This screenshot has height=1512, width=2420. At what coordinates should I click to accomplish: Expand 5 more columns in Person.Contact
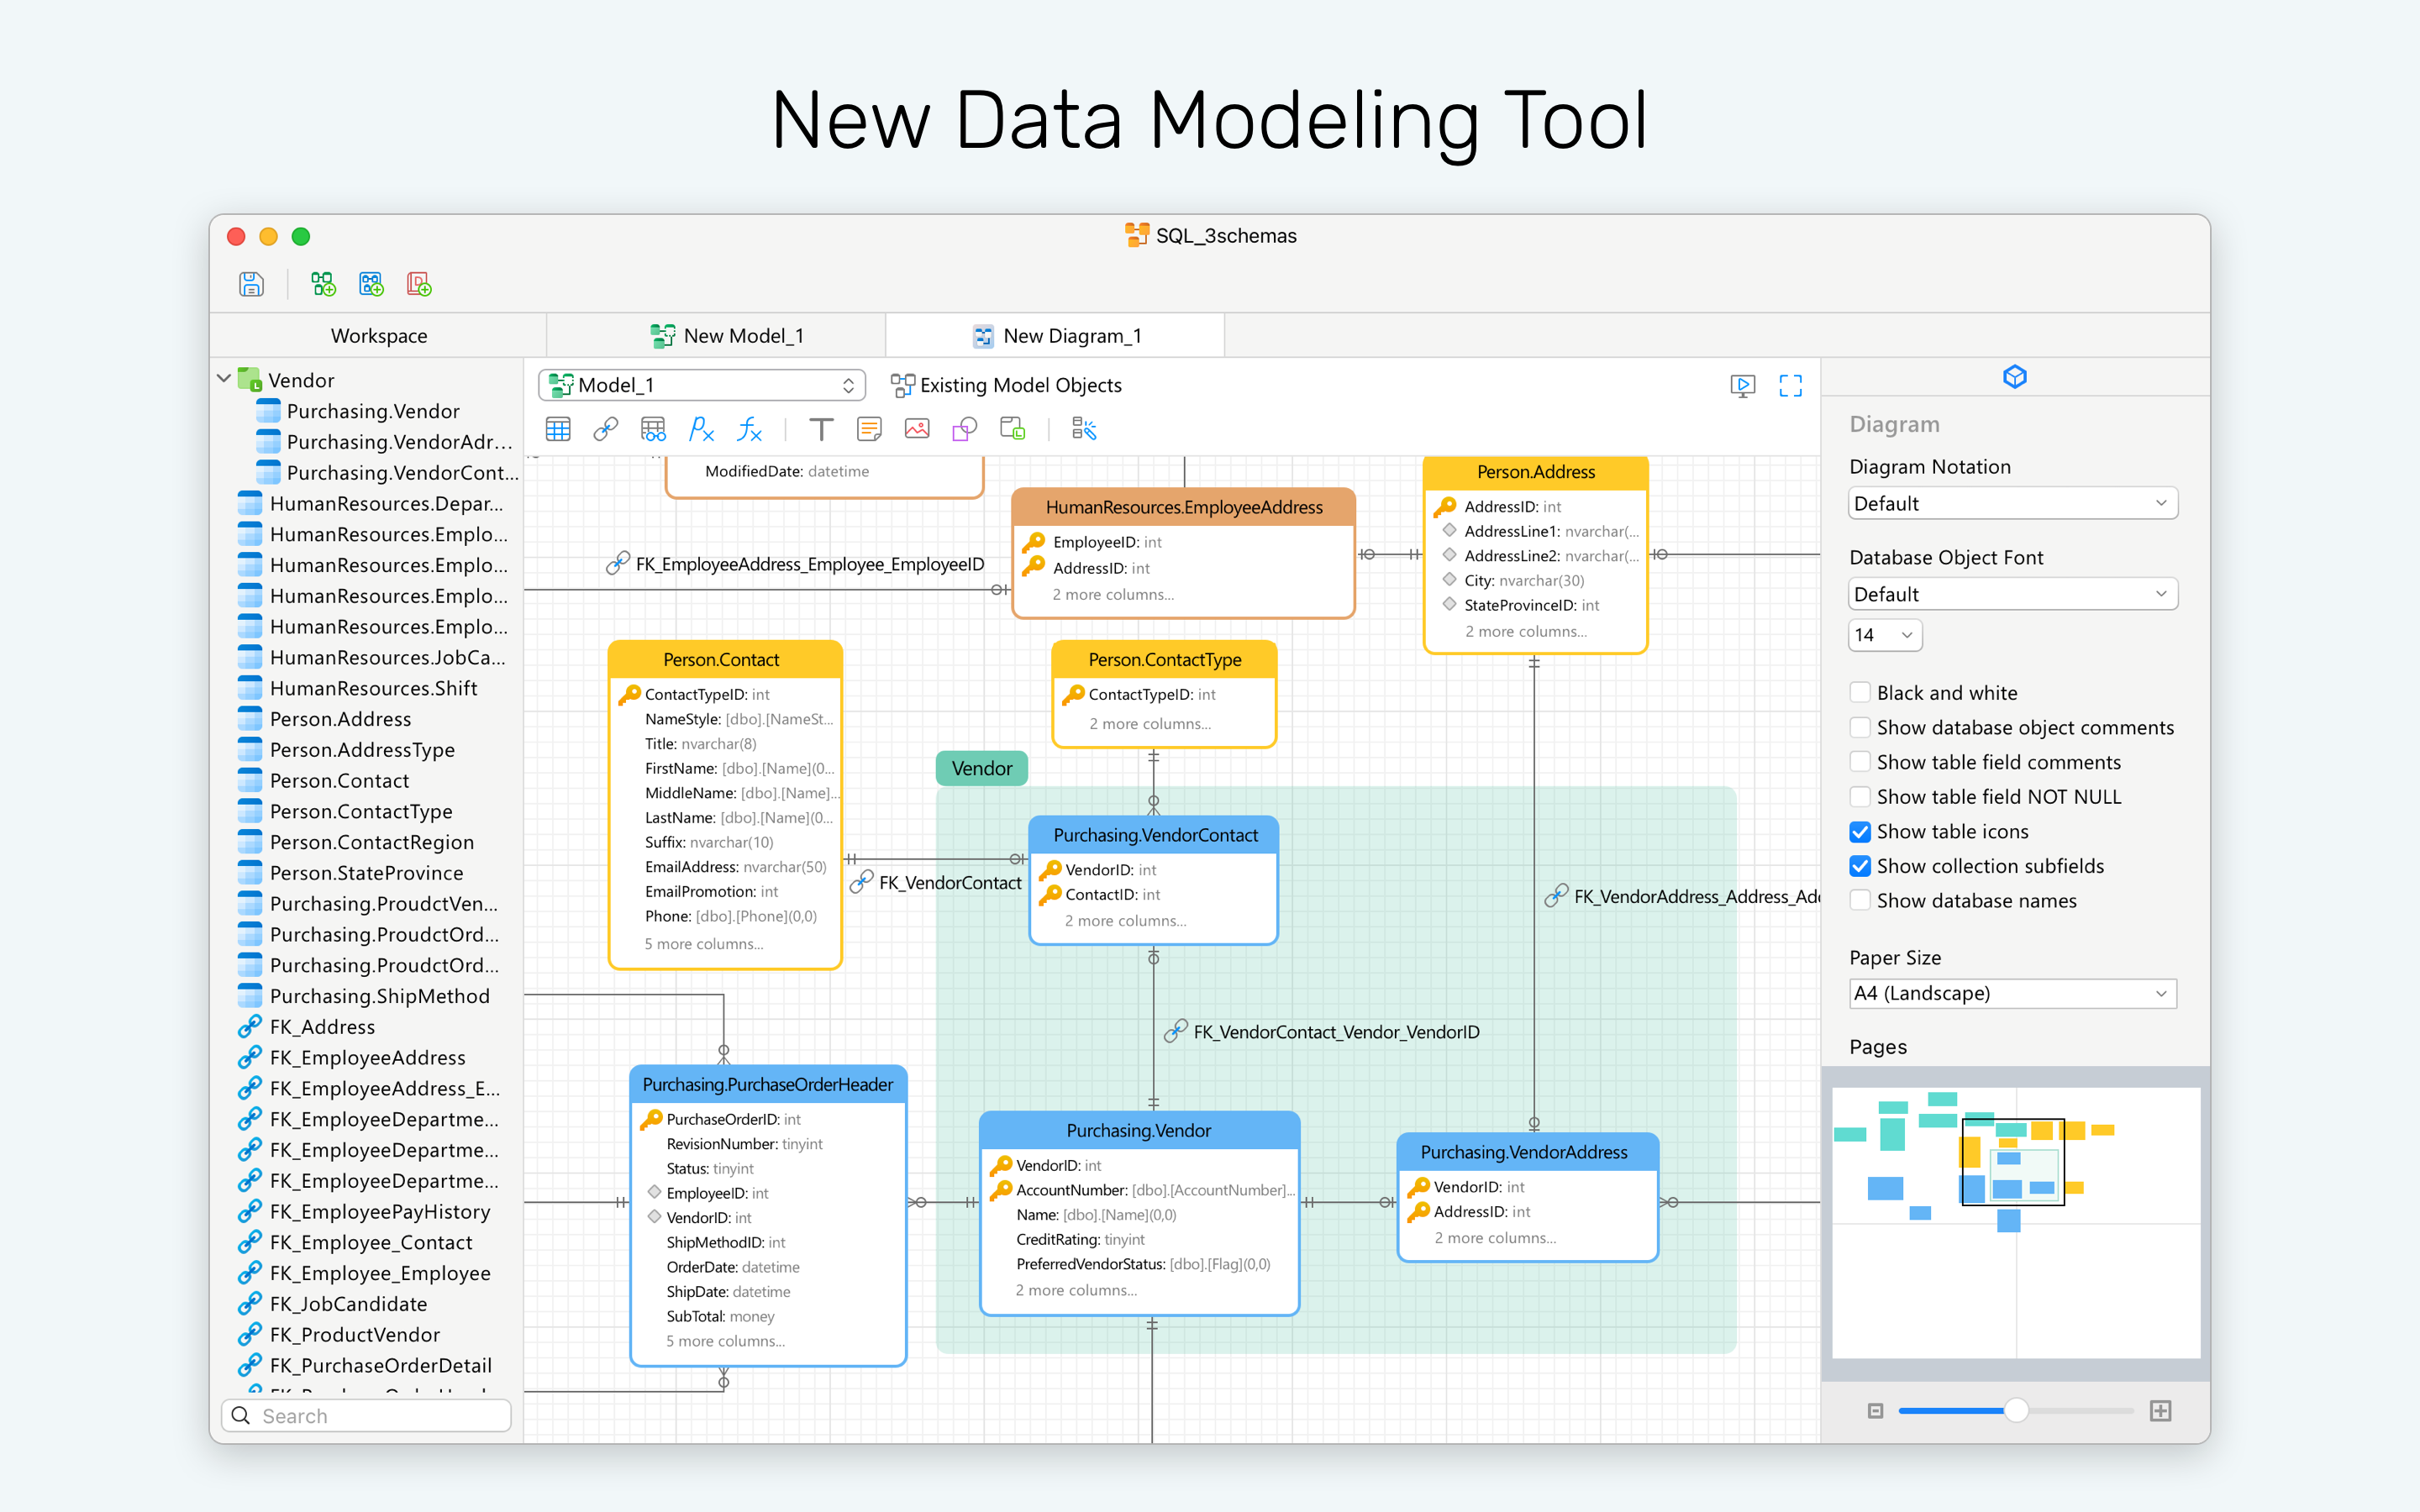704,944
